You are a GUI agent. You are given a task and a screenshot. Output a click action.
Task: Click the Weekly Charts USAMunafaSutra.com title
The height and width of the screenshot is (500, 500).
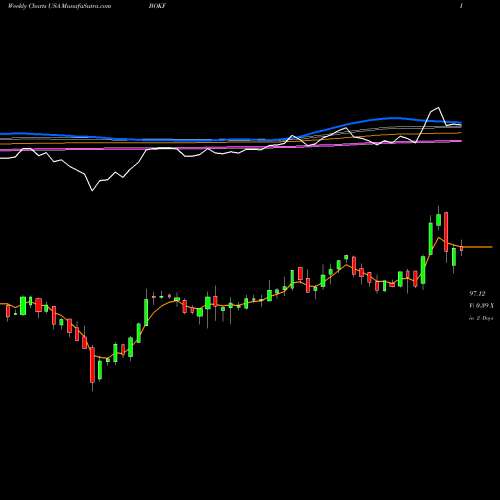pyautogui.click(x=59, y=6)
